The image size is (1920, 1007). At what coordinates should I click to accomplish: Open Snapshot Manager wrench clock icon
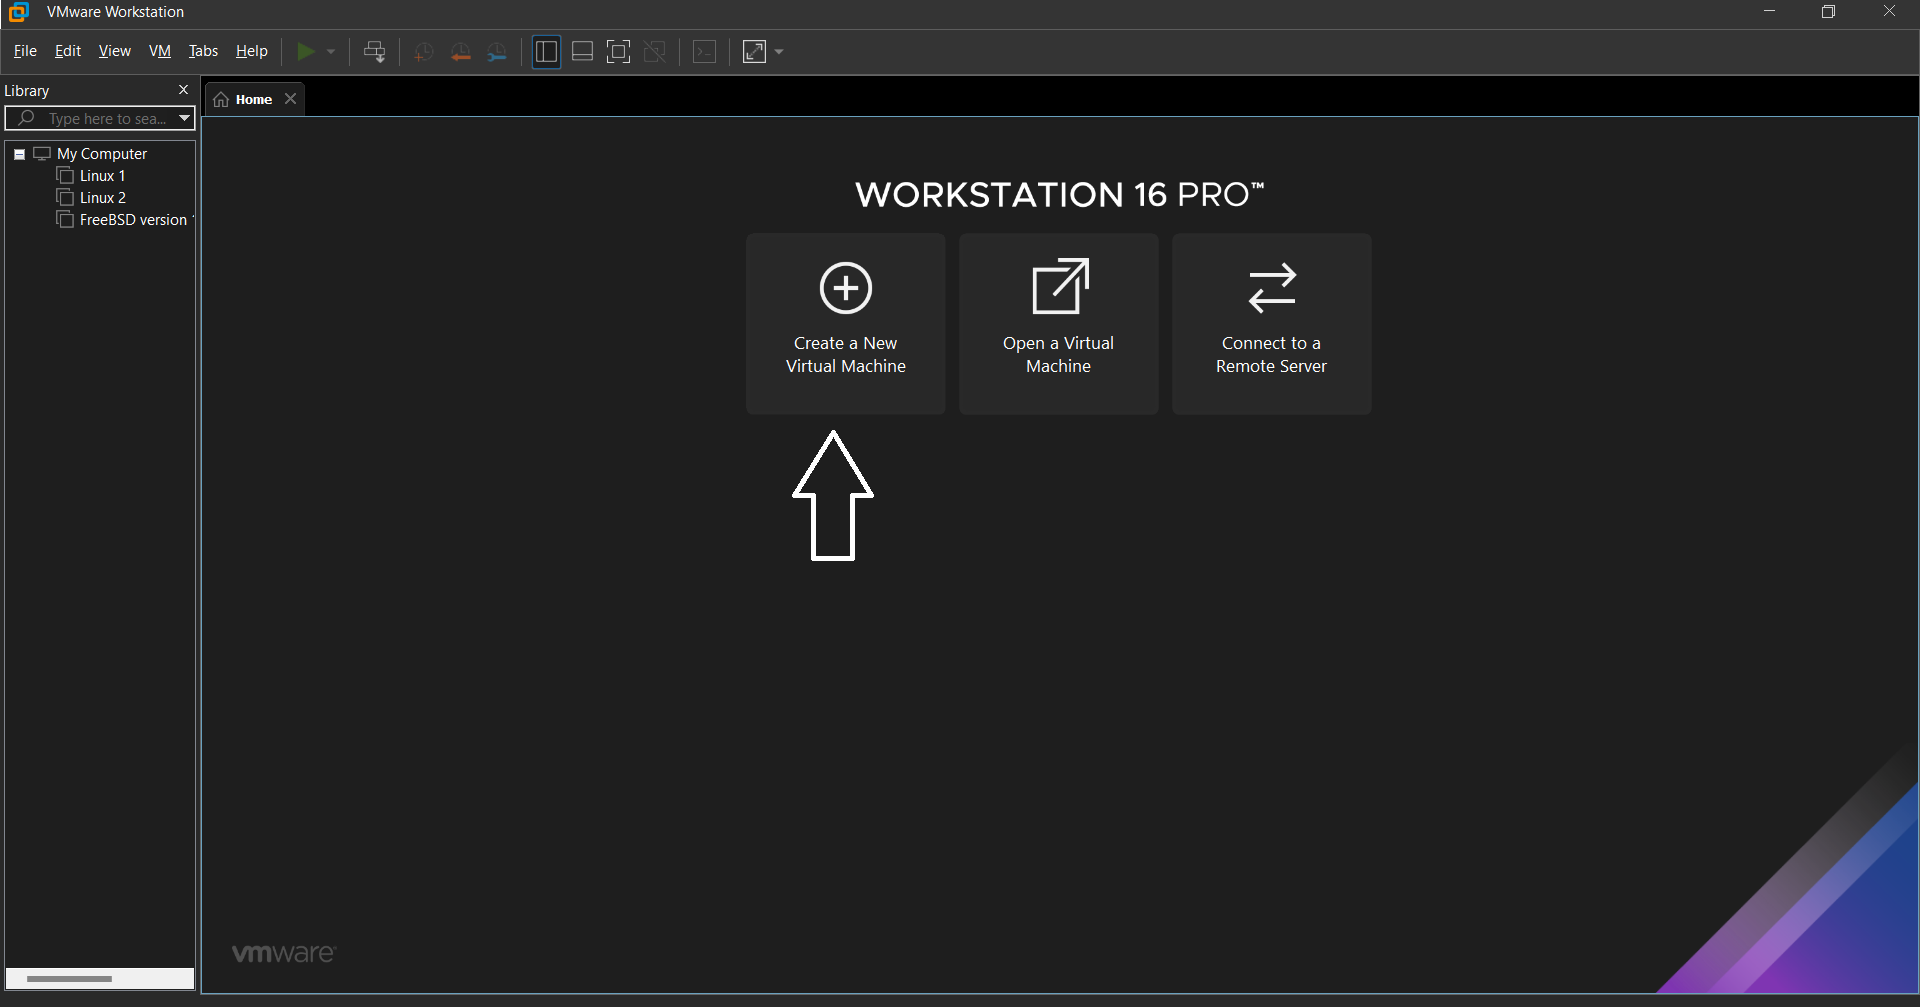coord(497,52)
